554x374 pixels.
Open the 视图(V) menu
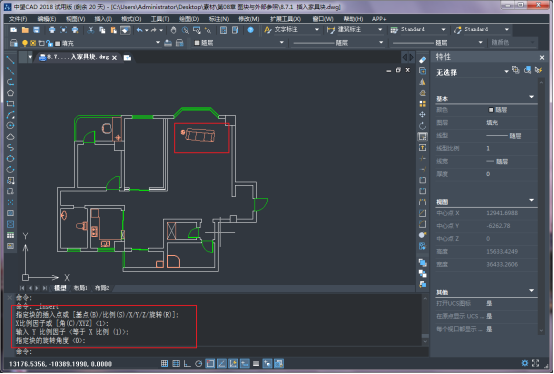tap(76, 19)
